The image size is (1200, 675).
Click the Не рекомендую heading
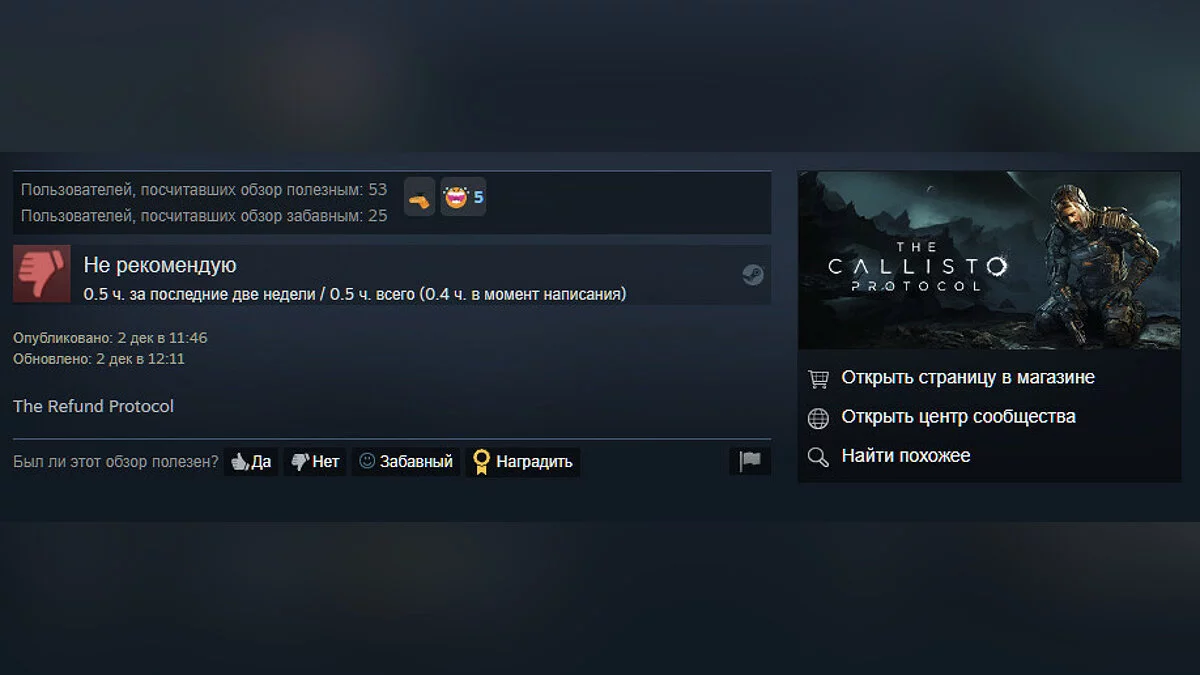coord(160,265)
